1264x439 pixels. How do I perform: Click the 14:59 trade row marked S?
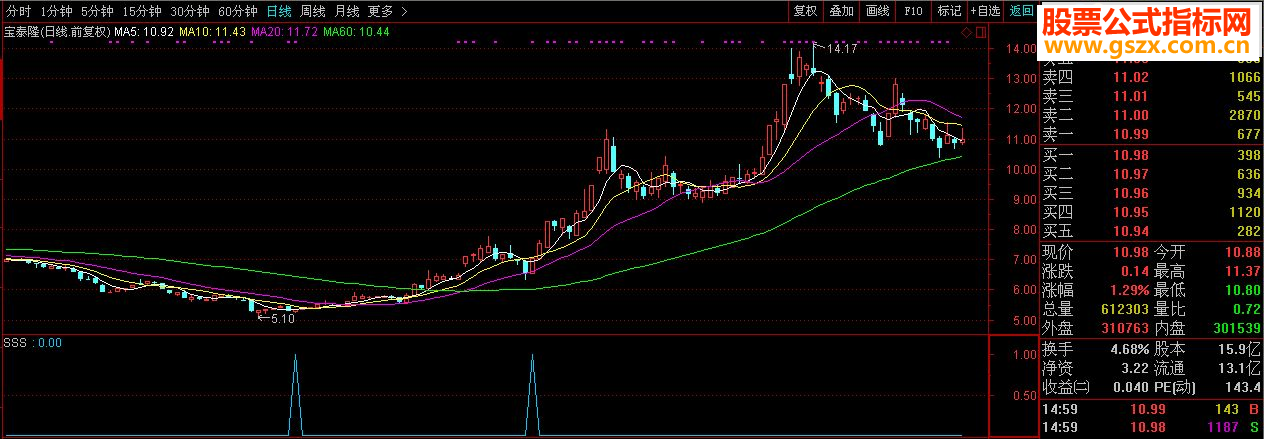[1151, 428]
